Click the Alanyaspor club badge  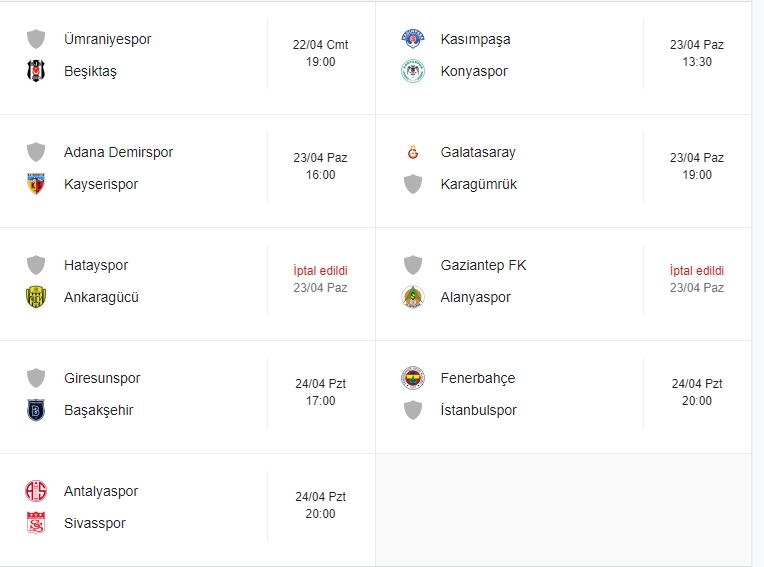coord(412,297)
